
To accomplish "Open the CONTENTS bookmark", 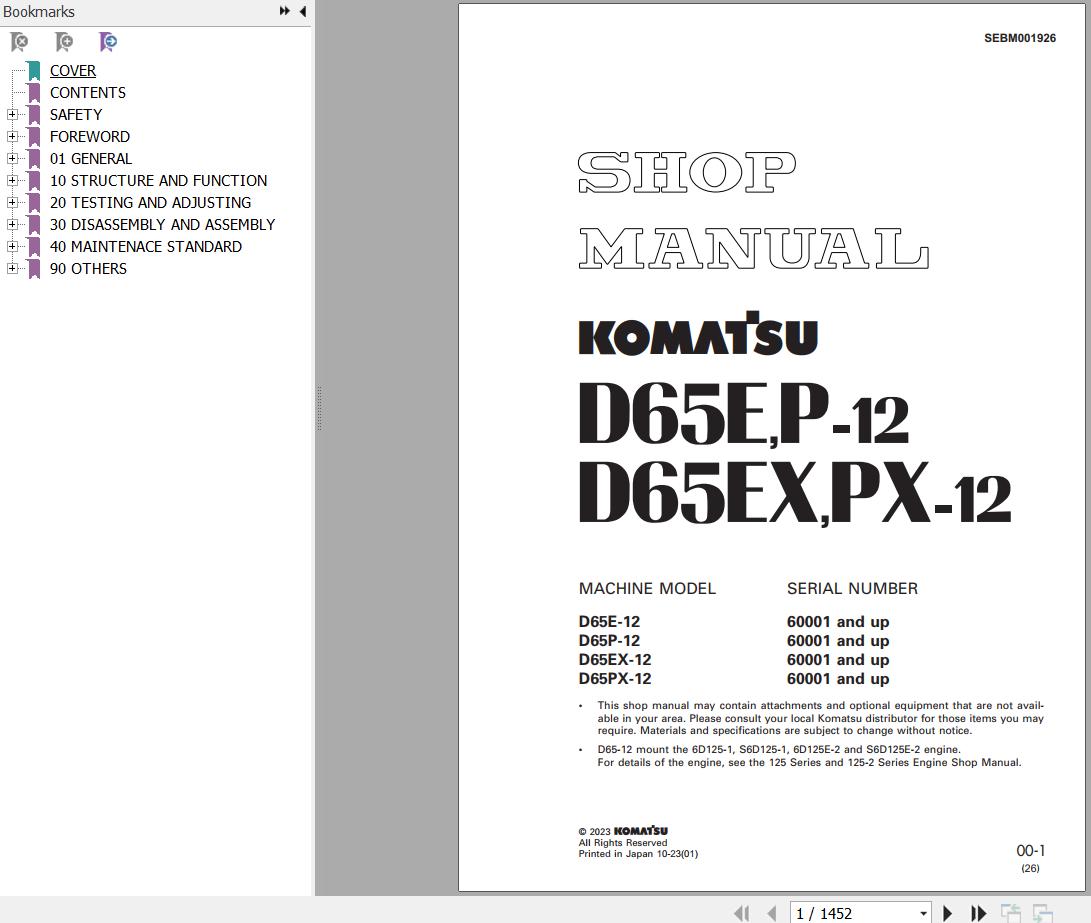I will coord(88,93).
